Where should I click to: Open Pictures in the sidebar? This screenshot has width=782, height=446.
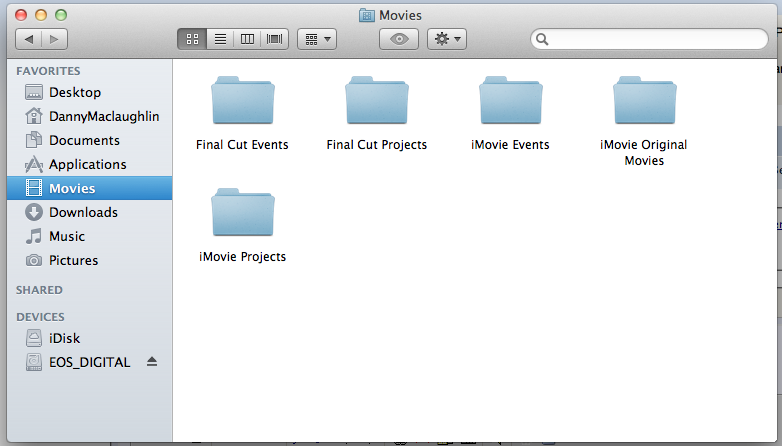(x=90, y=260)
